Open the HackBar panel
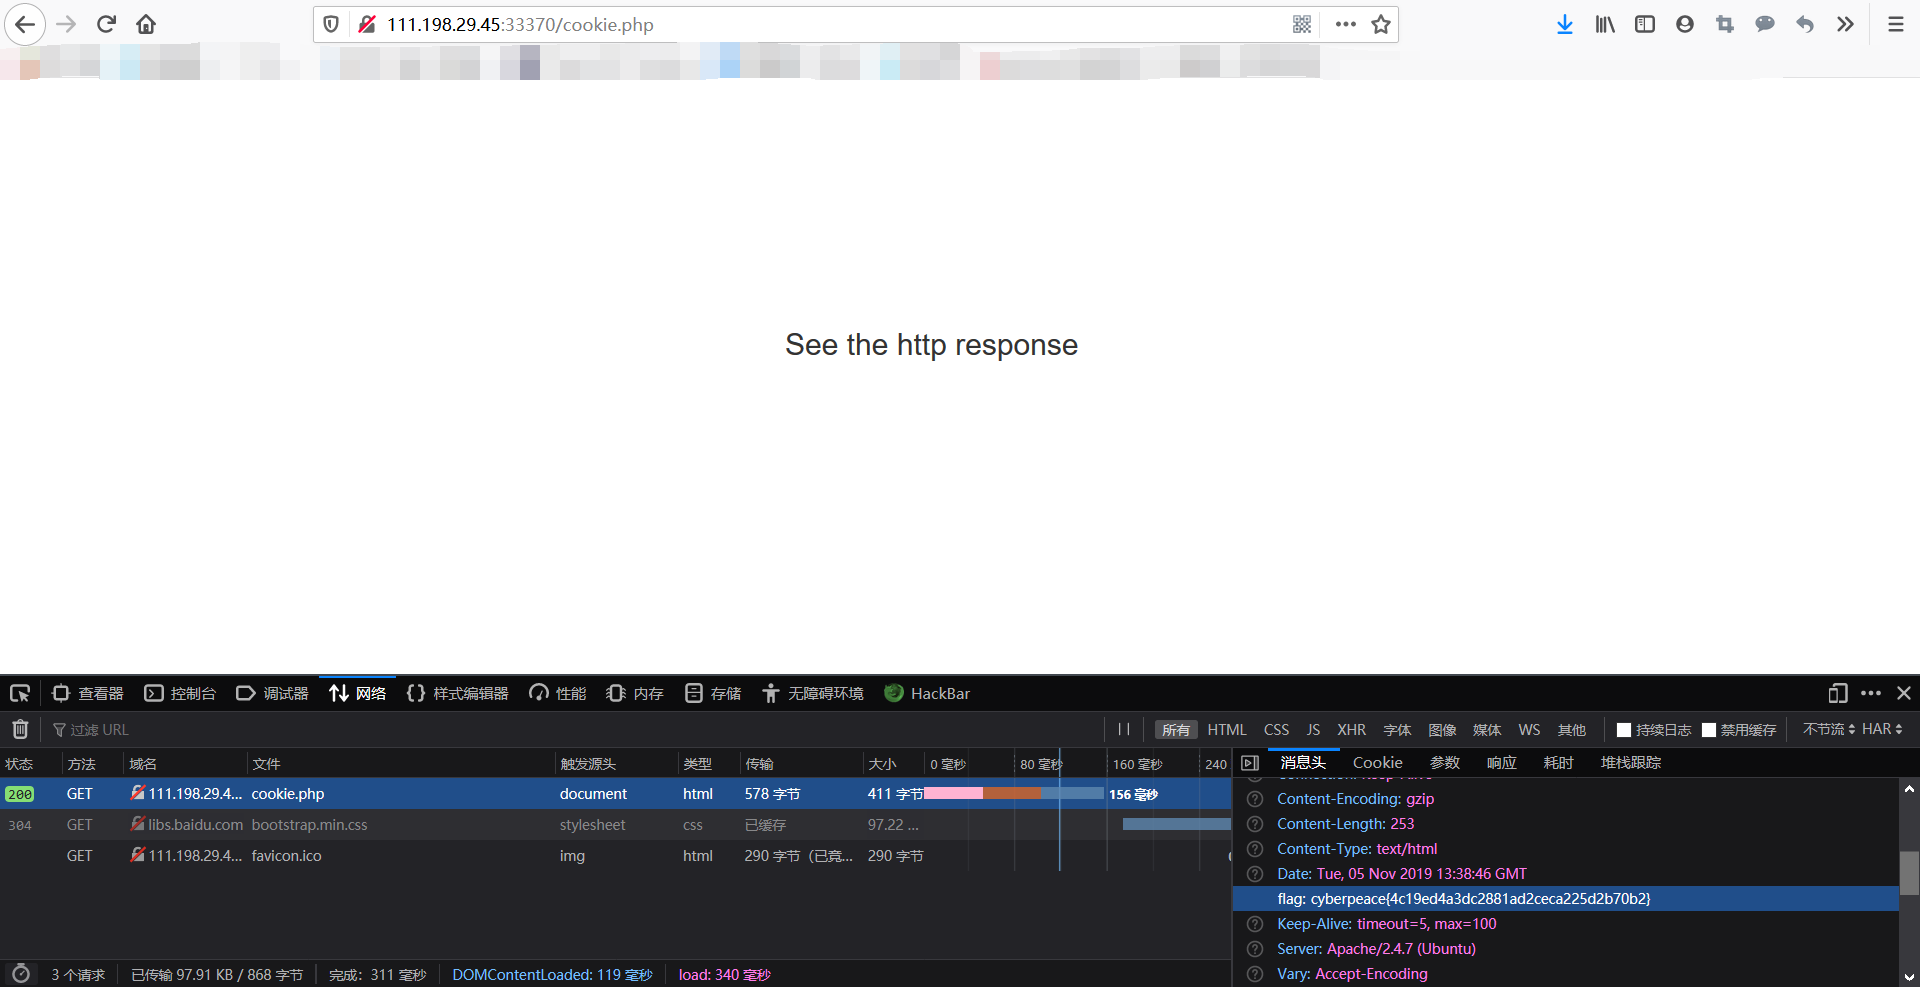The image size is (1920, 987). 927,693
